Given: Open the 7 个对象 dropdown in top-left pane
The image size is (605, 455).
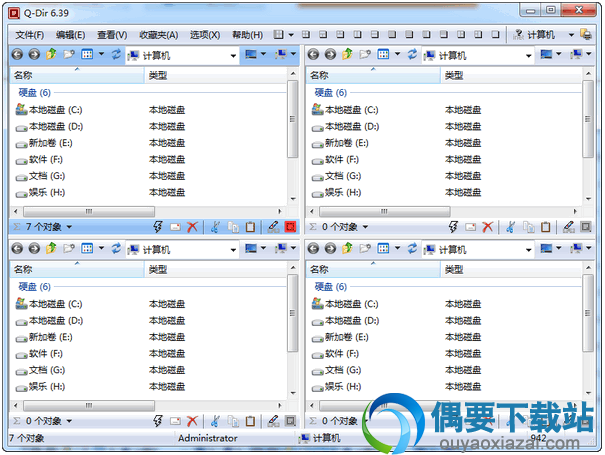Looking at the screenshot, I should (69, 227).
